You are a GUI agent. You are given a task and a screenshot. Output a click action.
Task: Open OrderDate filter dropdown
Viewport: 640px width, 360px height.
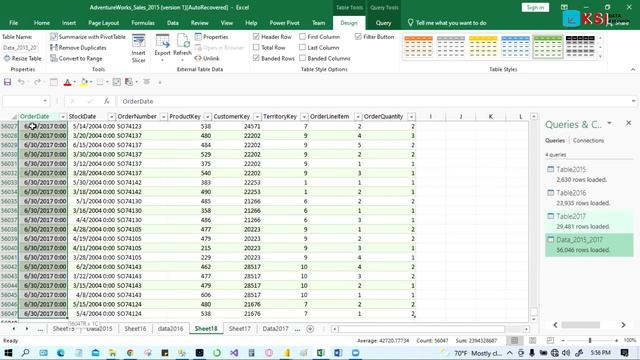coord(62,117)
